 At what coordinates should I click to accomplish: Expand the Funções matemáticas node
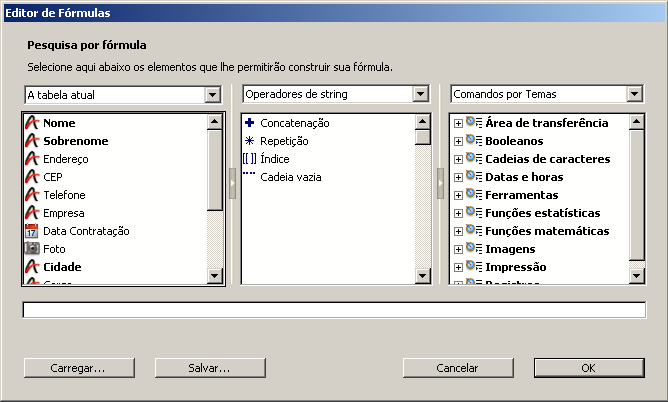point(458,231)
